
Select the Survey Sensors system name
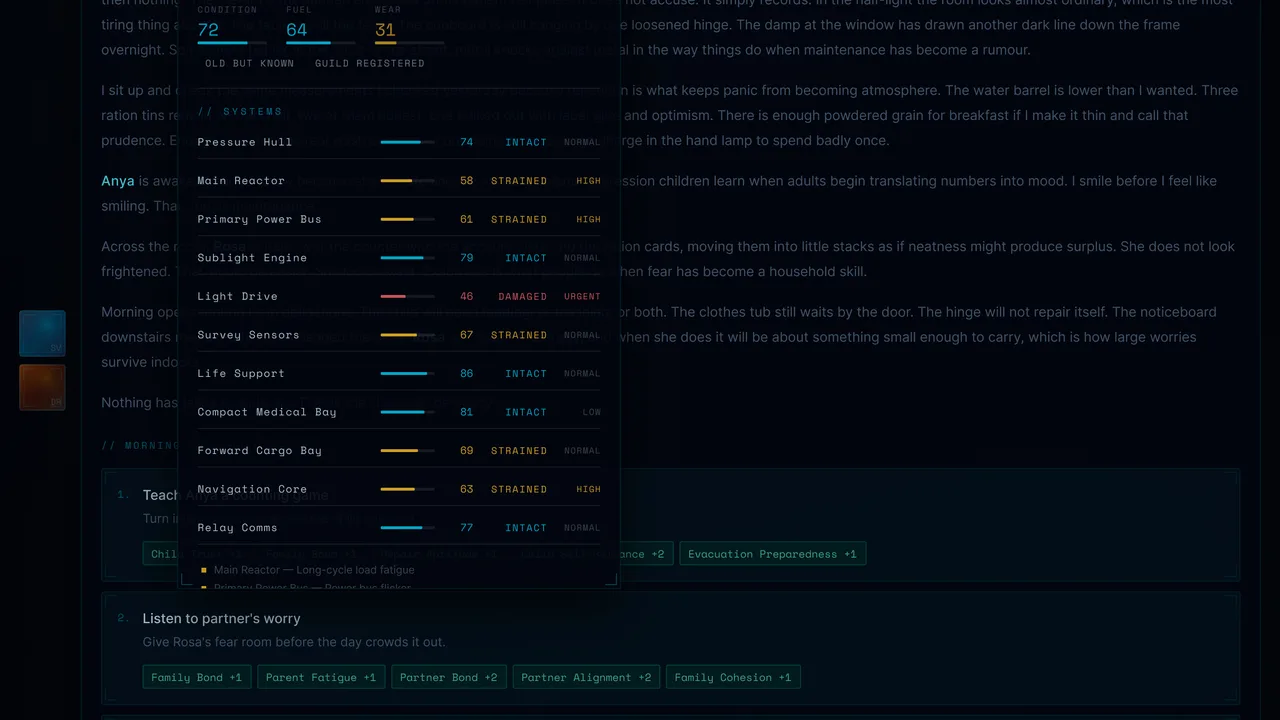248,335
